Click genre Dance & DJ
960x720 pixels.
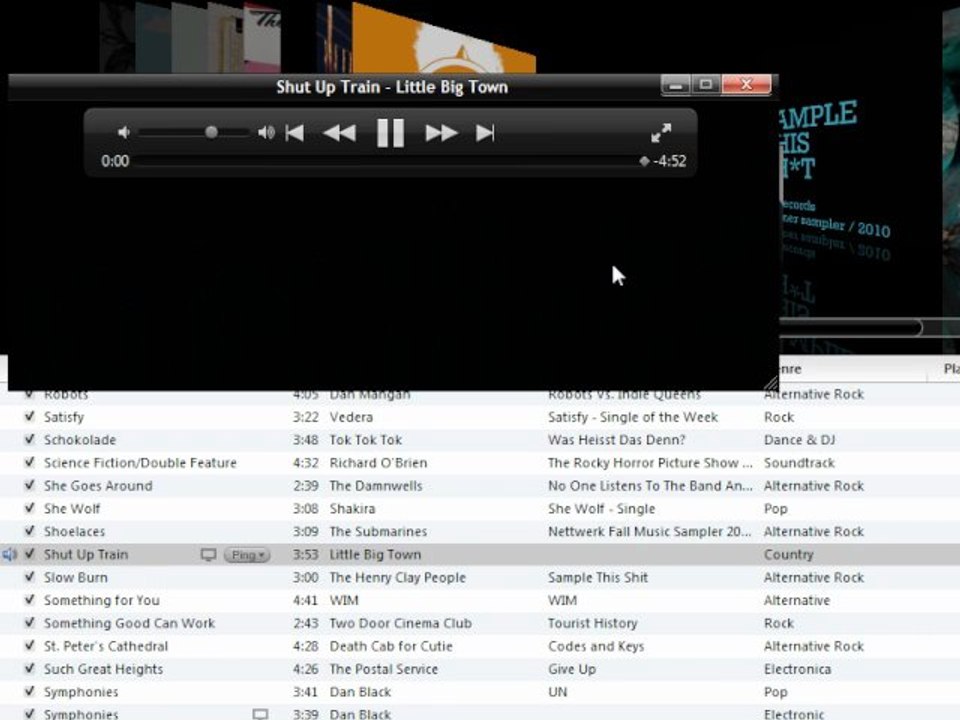tap(799, 440)
